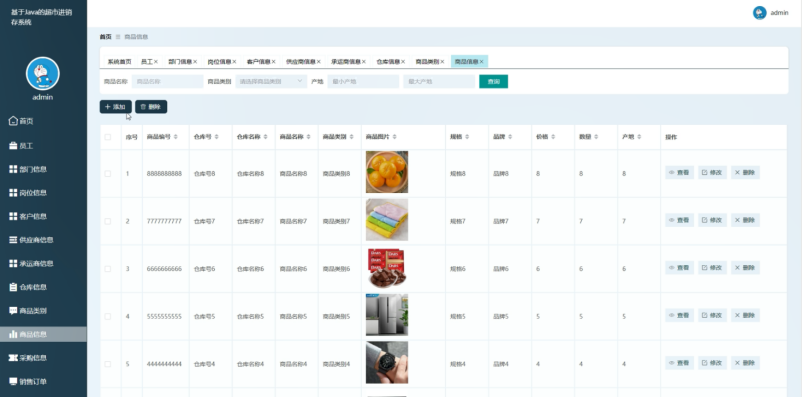This screenshot has width=802, height=397.
Task: Open 商品类别 in the sidebar
Action: [28, 311]
